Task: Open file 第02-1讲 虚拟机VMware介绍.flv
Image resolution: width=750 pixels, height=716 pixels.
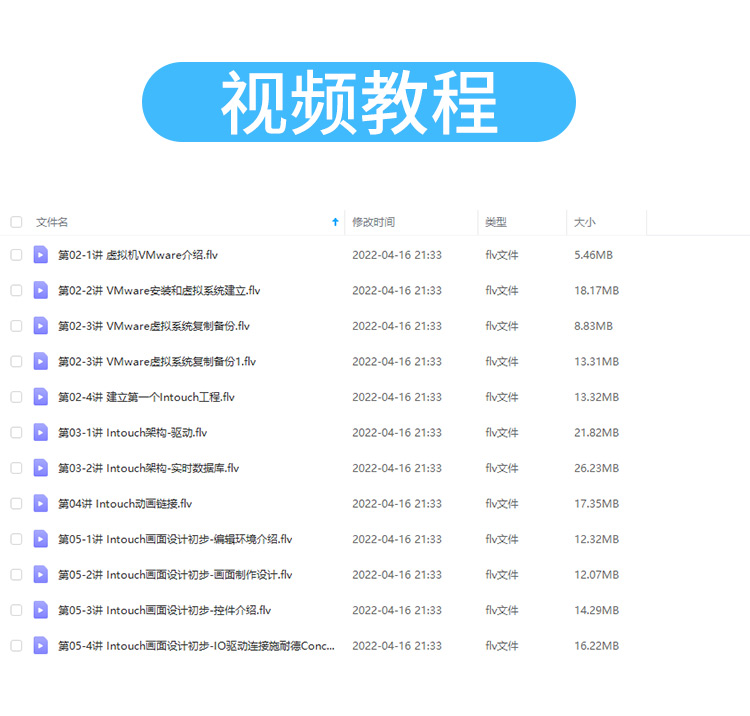Action: [138, 255]
